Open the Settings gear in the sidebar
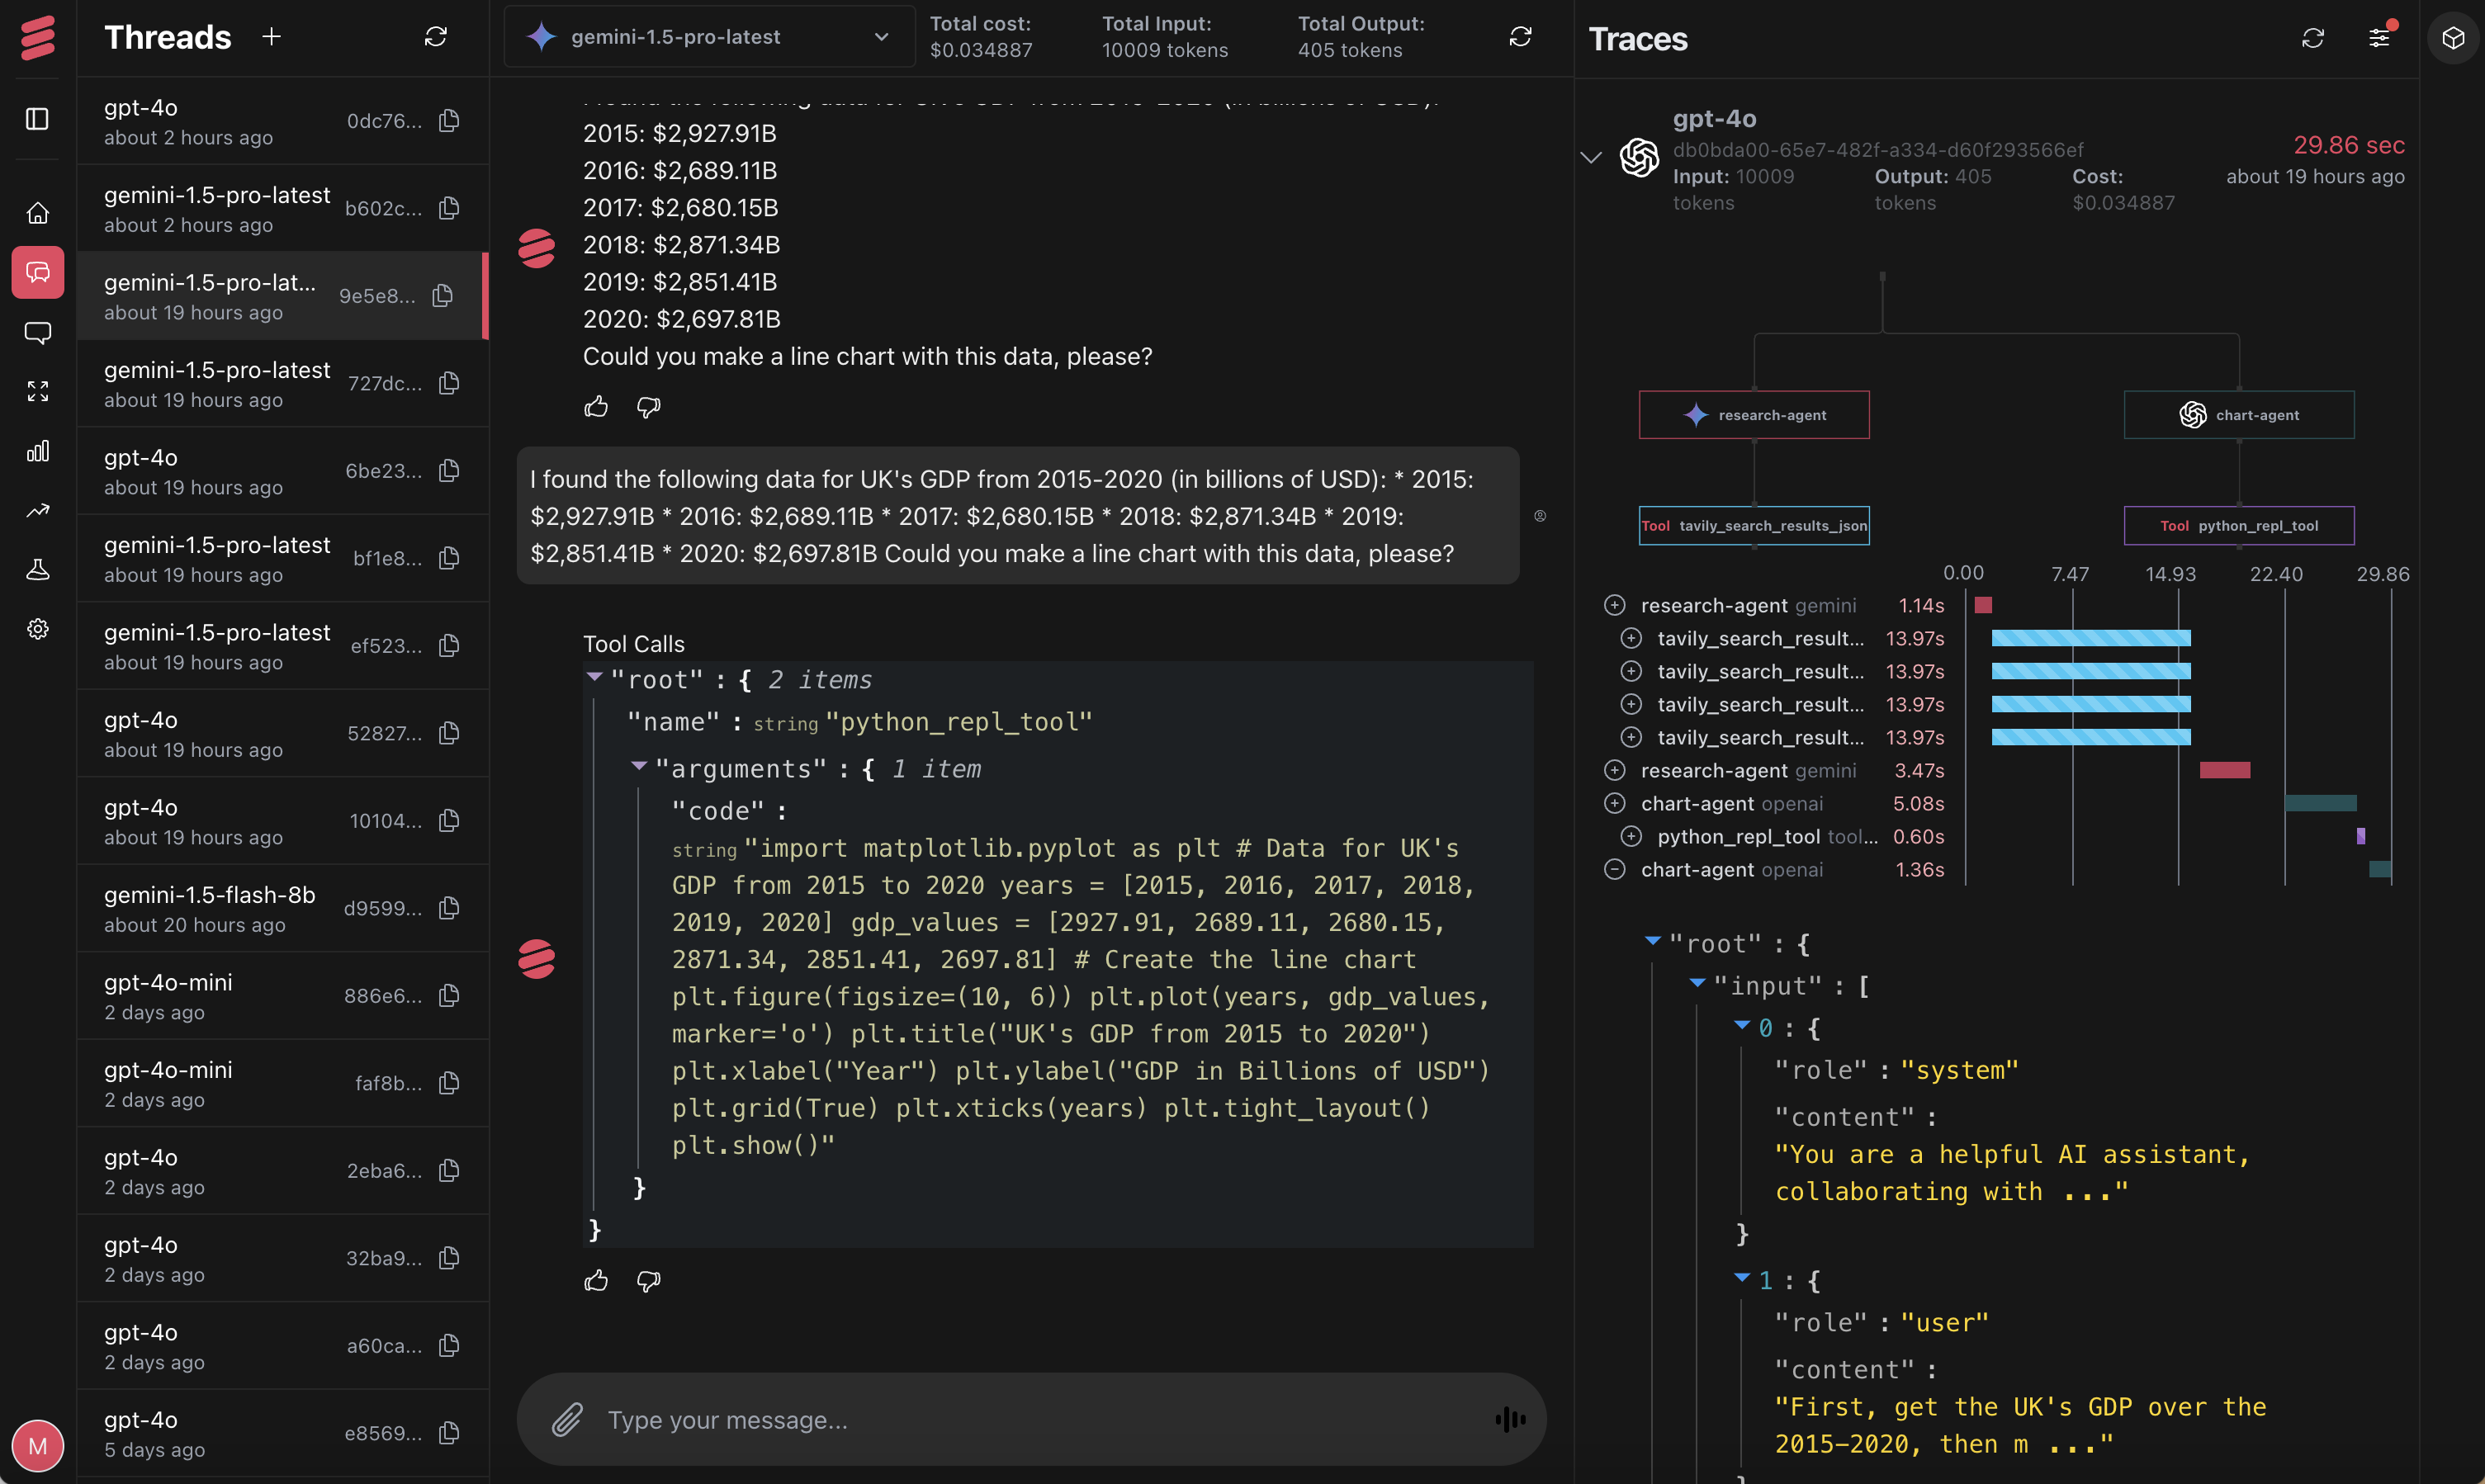The image size is (2485, 1484). [38, 628]
